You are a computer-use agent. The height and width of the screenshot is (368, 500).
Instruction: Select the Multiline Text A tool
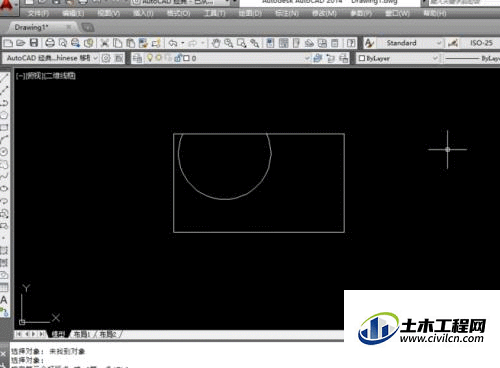click(x=4, y=300)
